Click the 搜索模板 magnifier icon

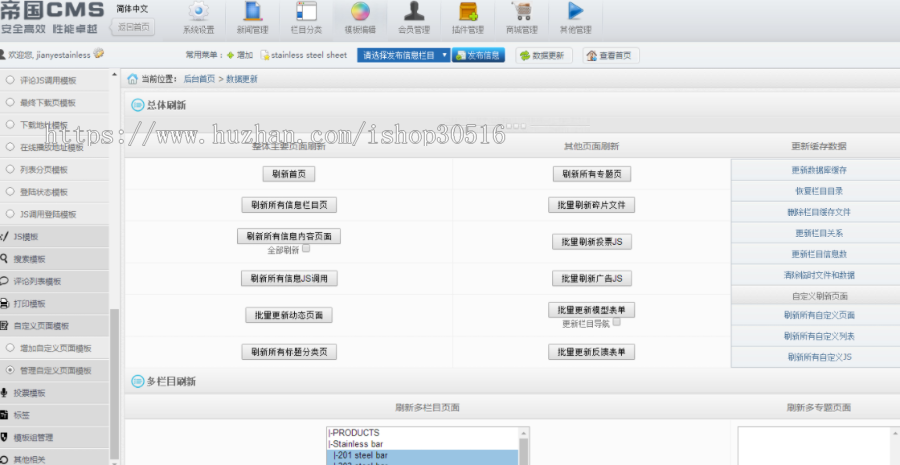tap(4, 258)
